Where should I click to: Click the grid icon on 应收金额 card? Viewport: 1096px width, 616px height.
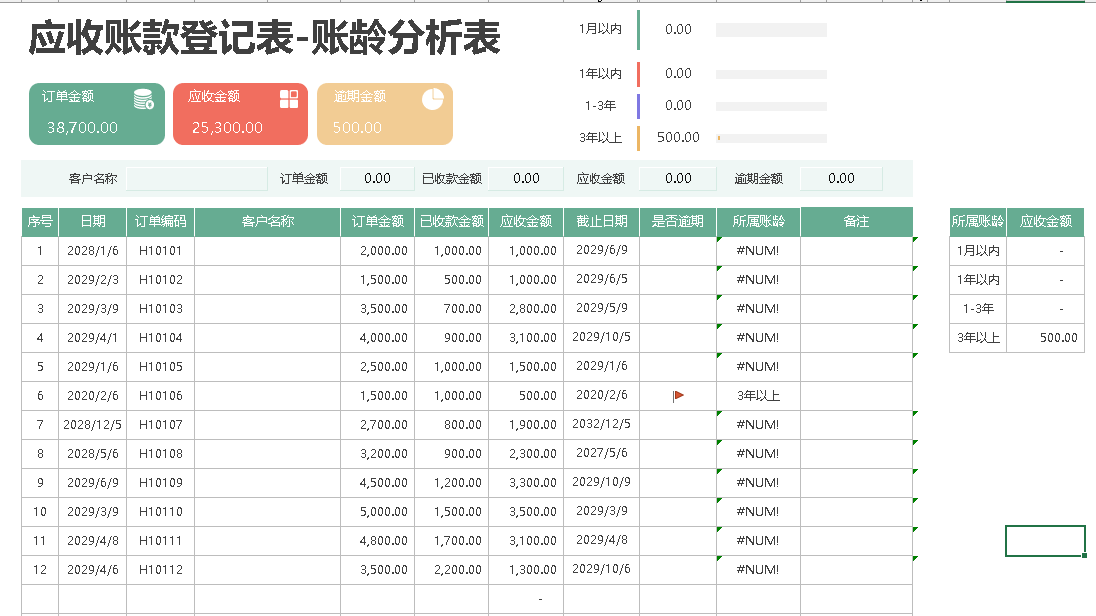[x=289, y=98]
